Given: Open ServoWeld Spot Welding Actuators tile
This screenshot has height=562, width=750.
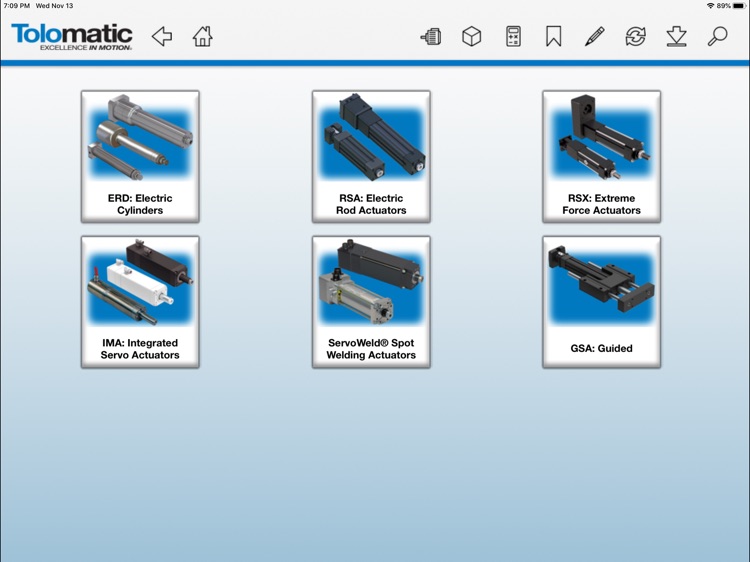Looking at the screenshot, I should (371, 302).
